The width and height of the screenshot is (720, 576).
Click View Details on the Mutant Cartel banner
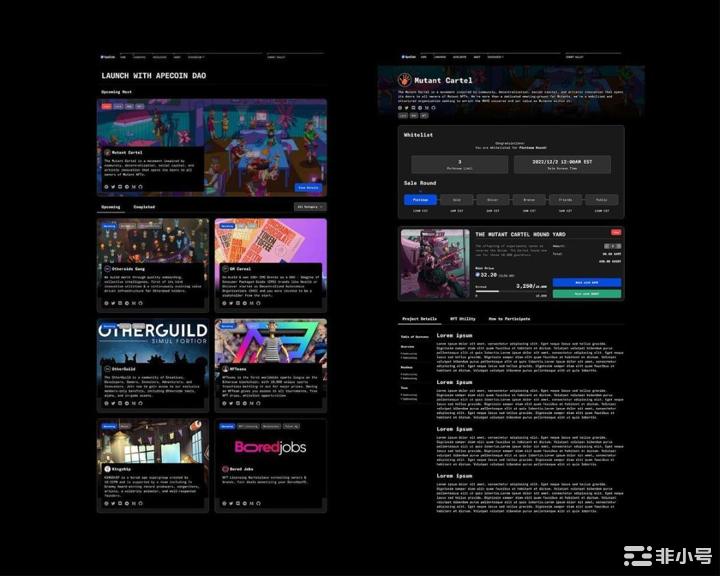tap(308, 187)
